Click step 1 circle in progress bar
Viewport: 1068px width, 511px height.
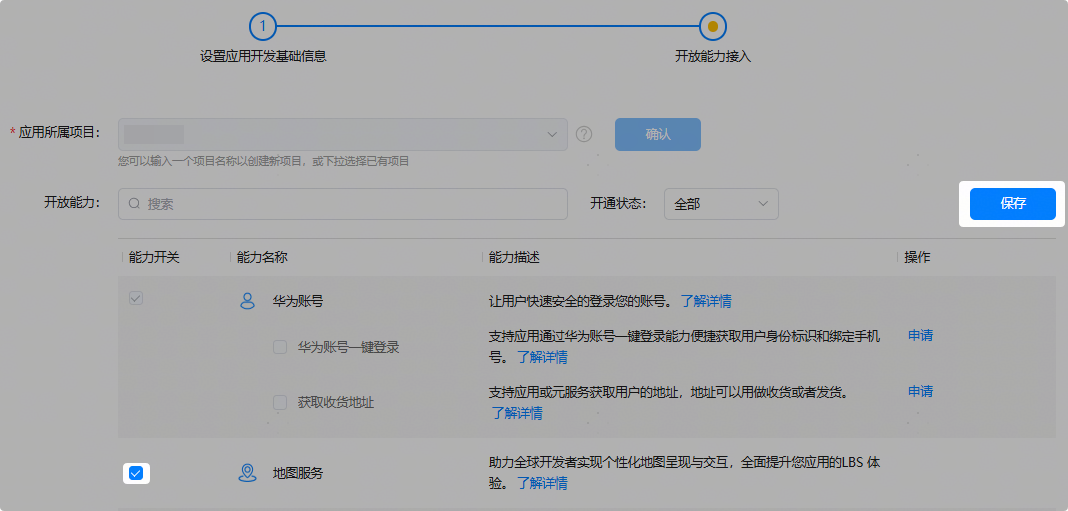click(263, 27)
